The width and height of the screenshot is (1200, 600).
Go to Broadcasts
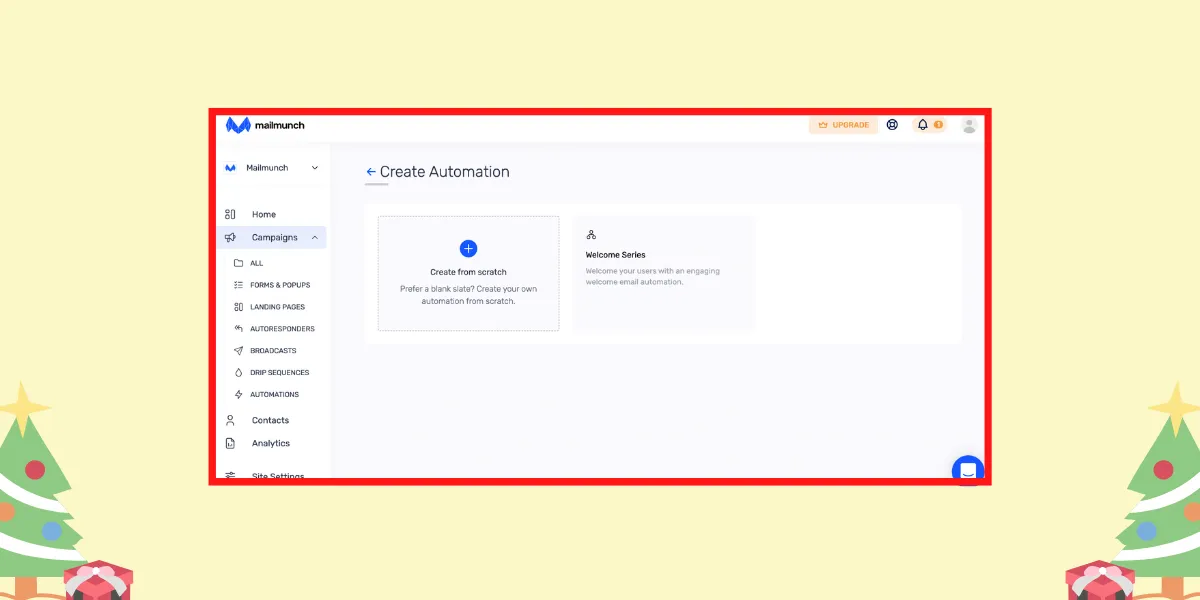tap(272, 351)
